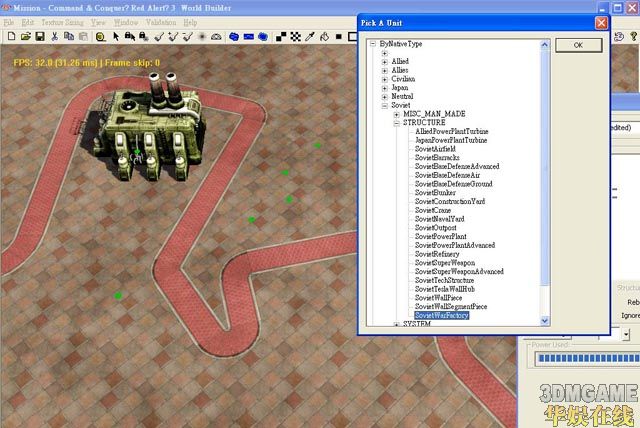Screen dimensions: 640x428
Task: Expand the Allies tree node
Action: (384, 71)
